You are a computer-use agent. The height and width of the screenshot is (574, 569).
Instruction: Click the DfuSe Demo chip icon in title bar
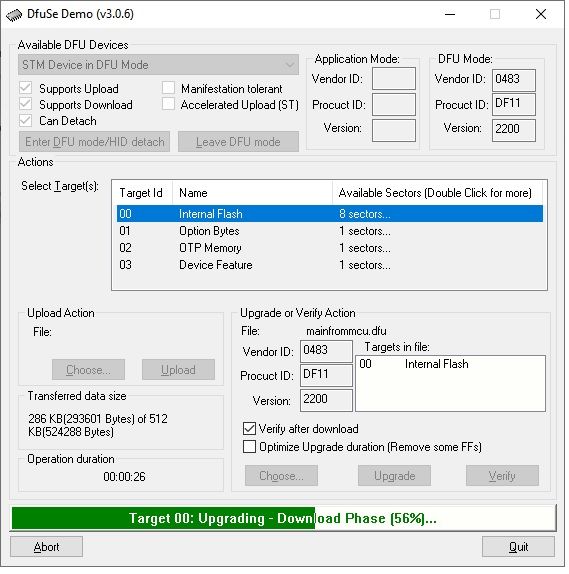click(14, 15)
